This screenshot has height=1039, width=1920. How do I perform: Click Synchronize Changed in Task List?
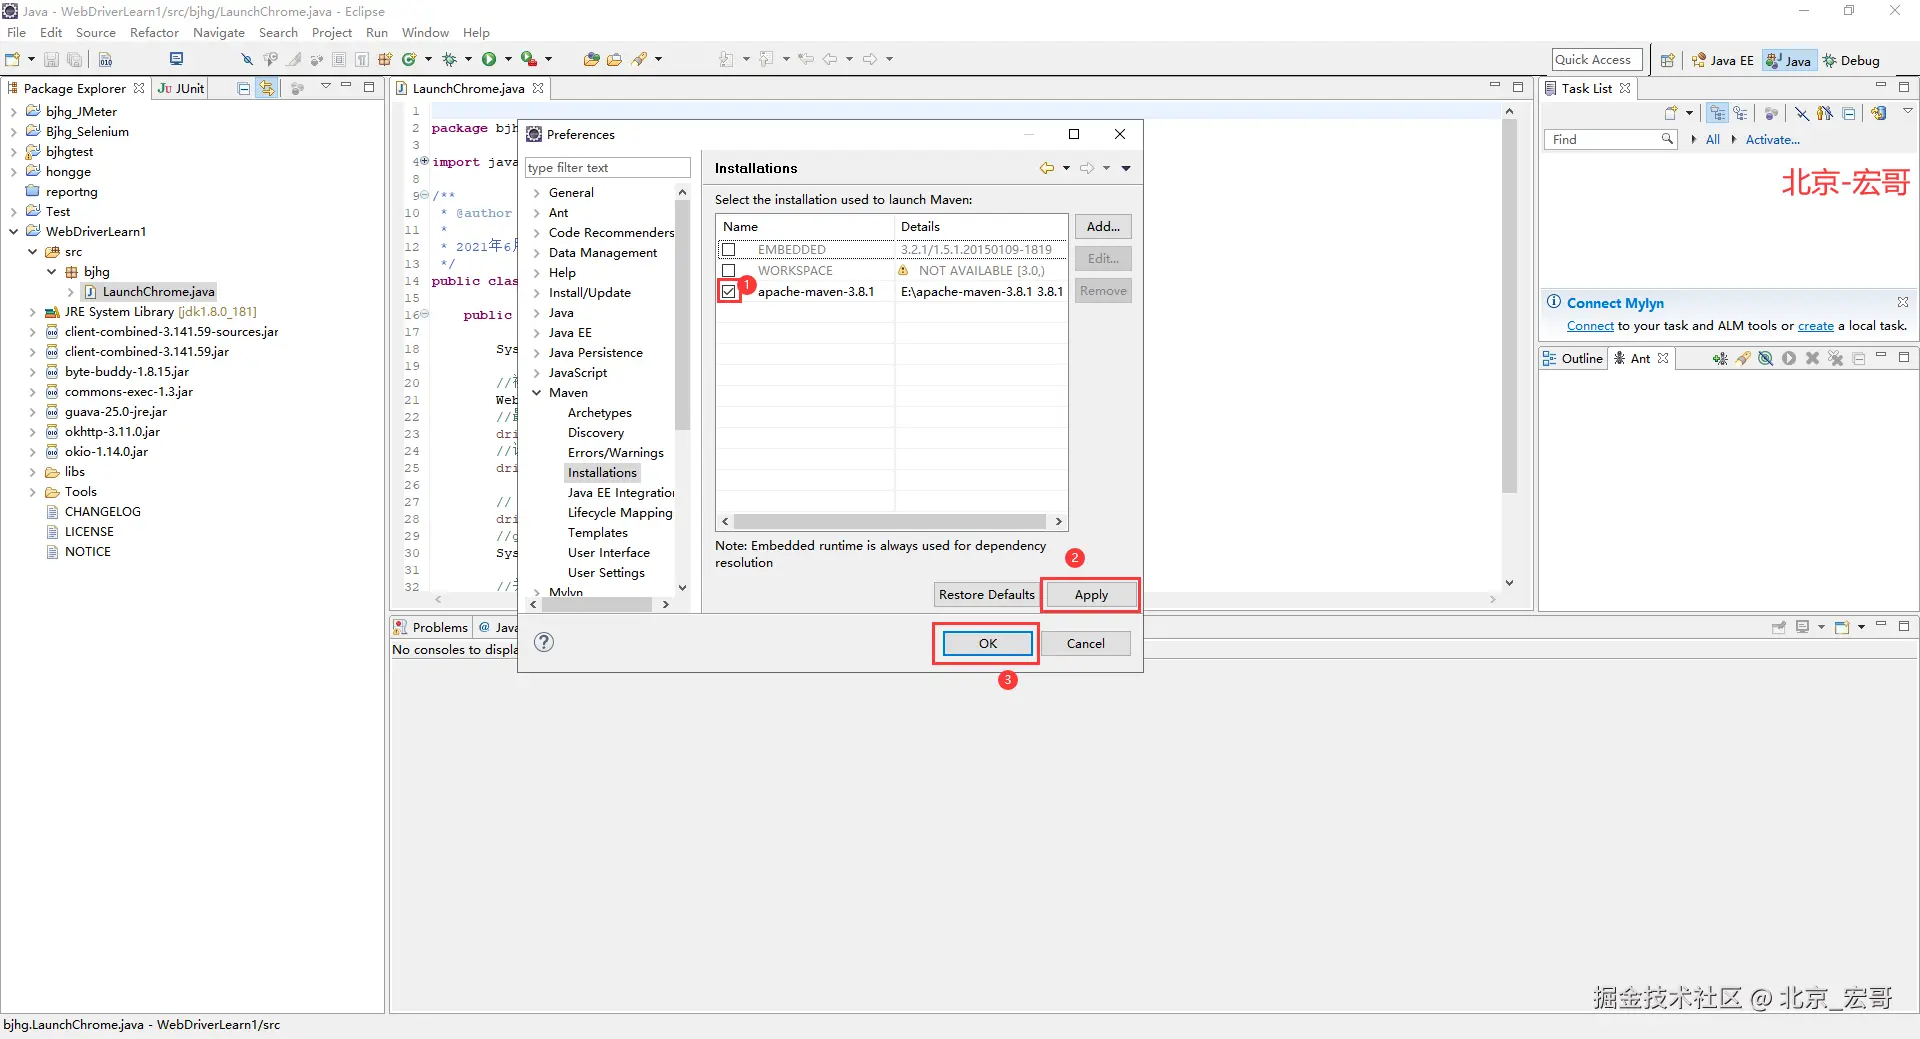tap(1879, 113)
